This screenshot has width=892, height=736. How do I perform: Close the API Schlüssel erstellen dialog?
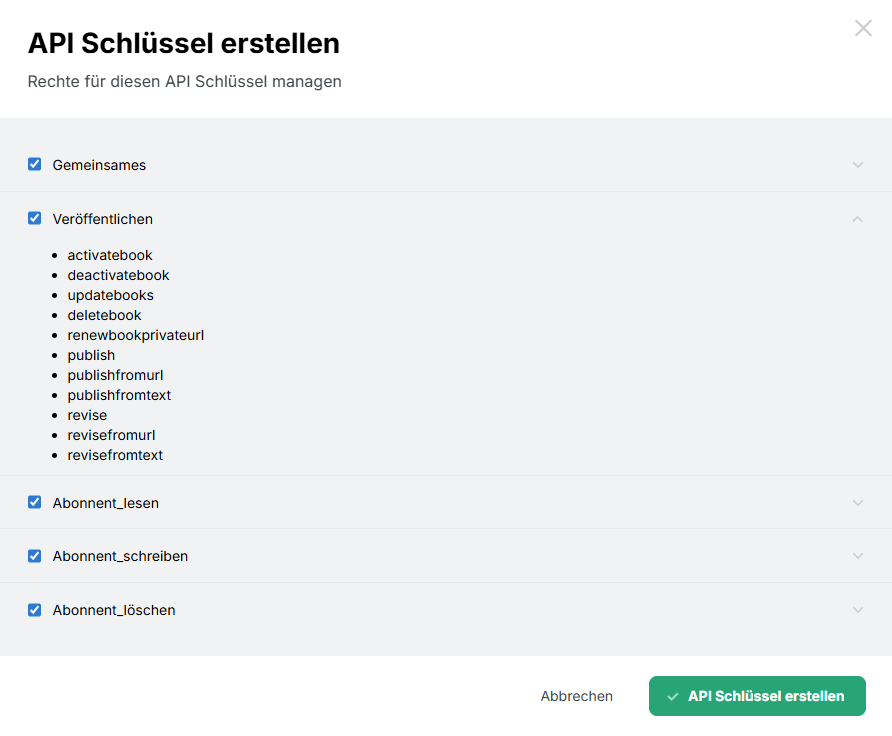point(863,28)
